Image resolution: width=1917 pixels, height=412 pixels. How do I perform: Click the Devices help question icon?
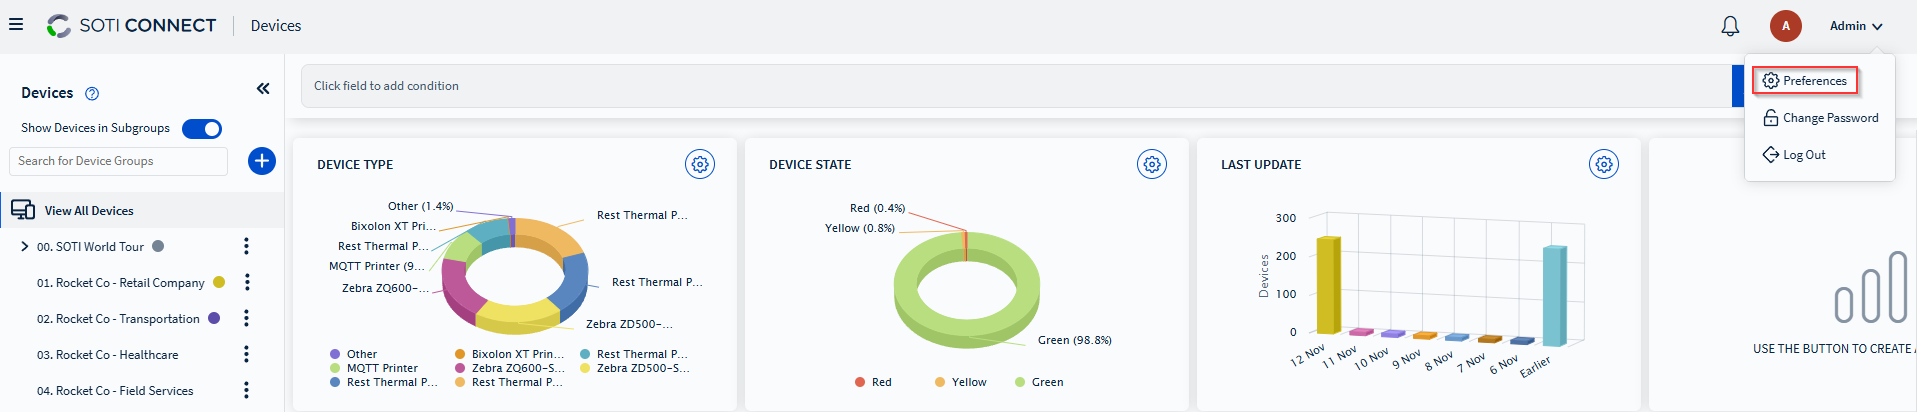point(92,94)
